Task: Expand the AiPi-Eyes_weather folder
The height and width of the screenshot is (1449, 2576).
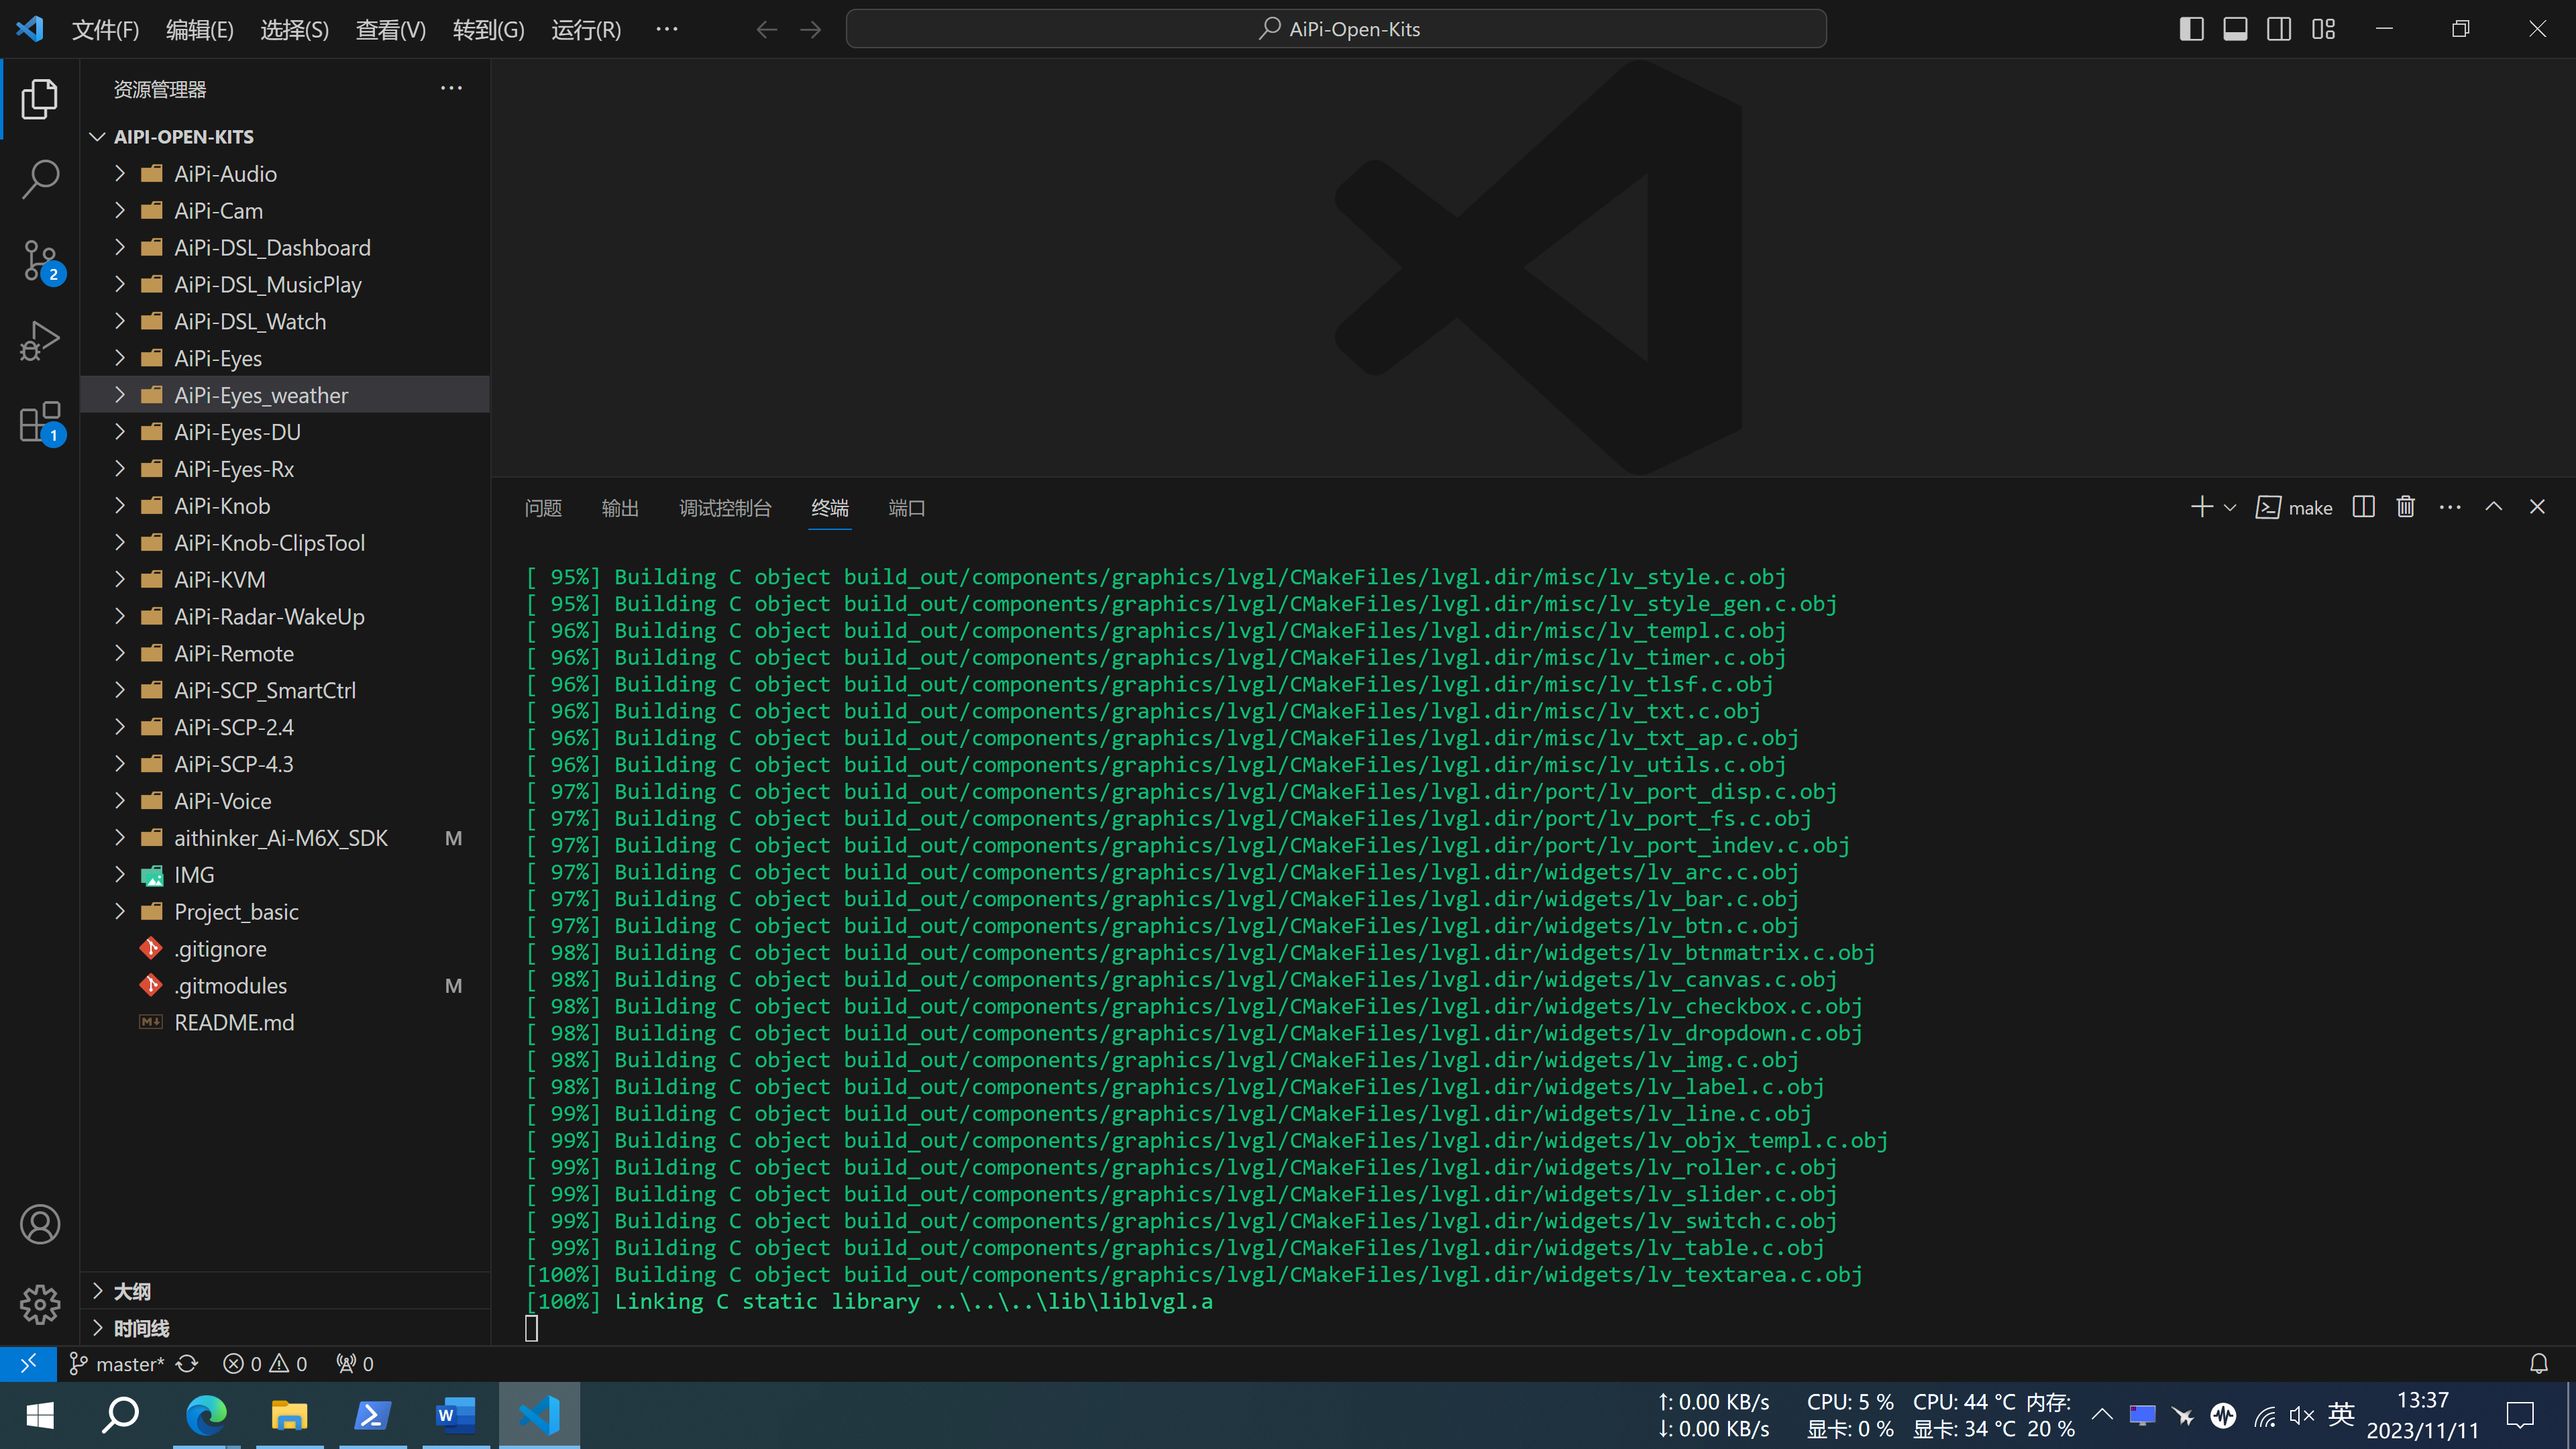Action: (285, 395)
